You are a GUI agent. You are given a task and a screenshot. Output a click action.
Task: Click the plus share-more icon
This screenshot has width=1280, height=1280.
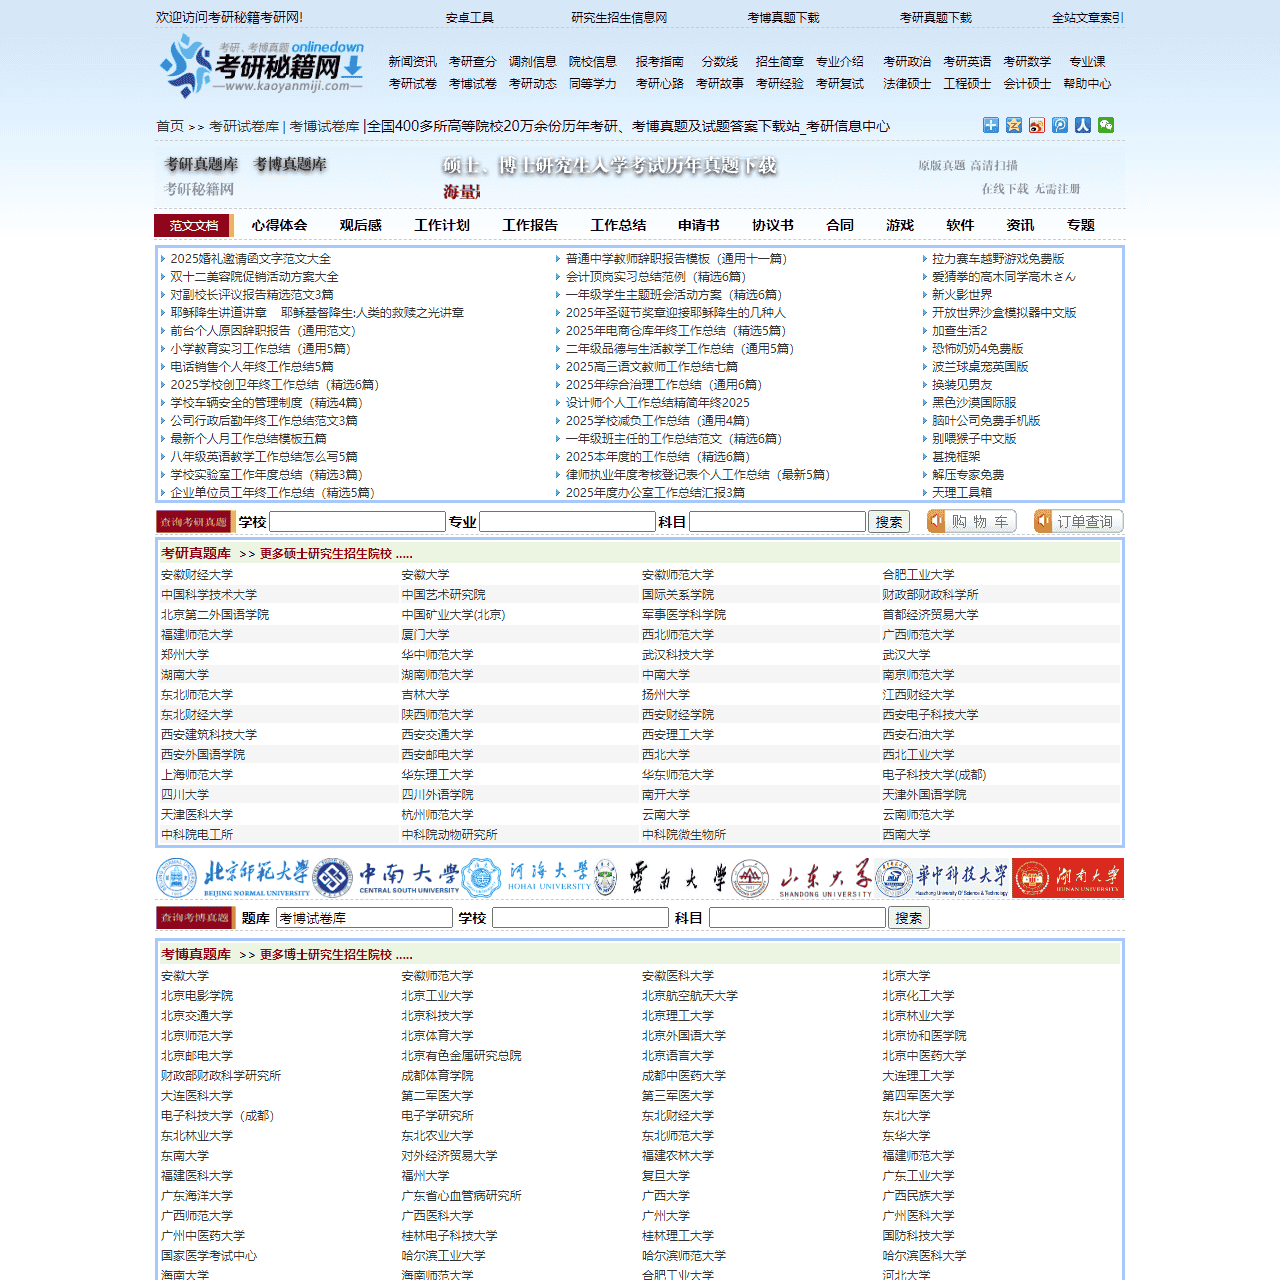coord(990,125)
